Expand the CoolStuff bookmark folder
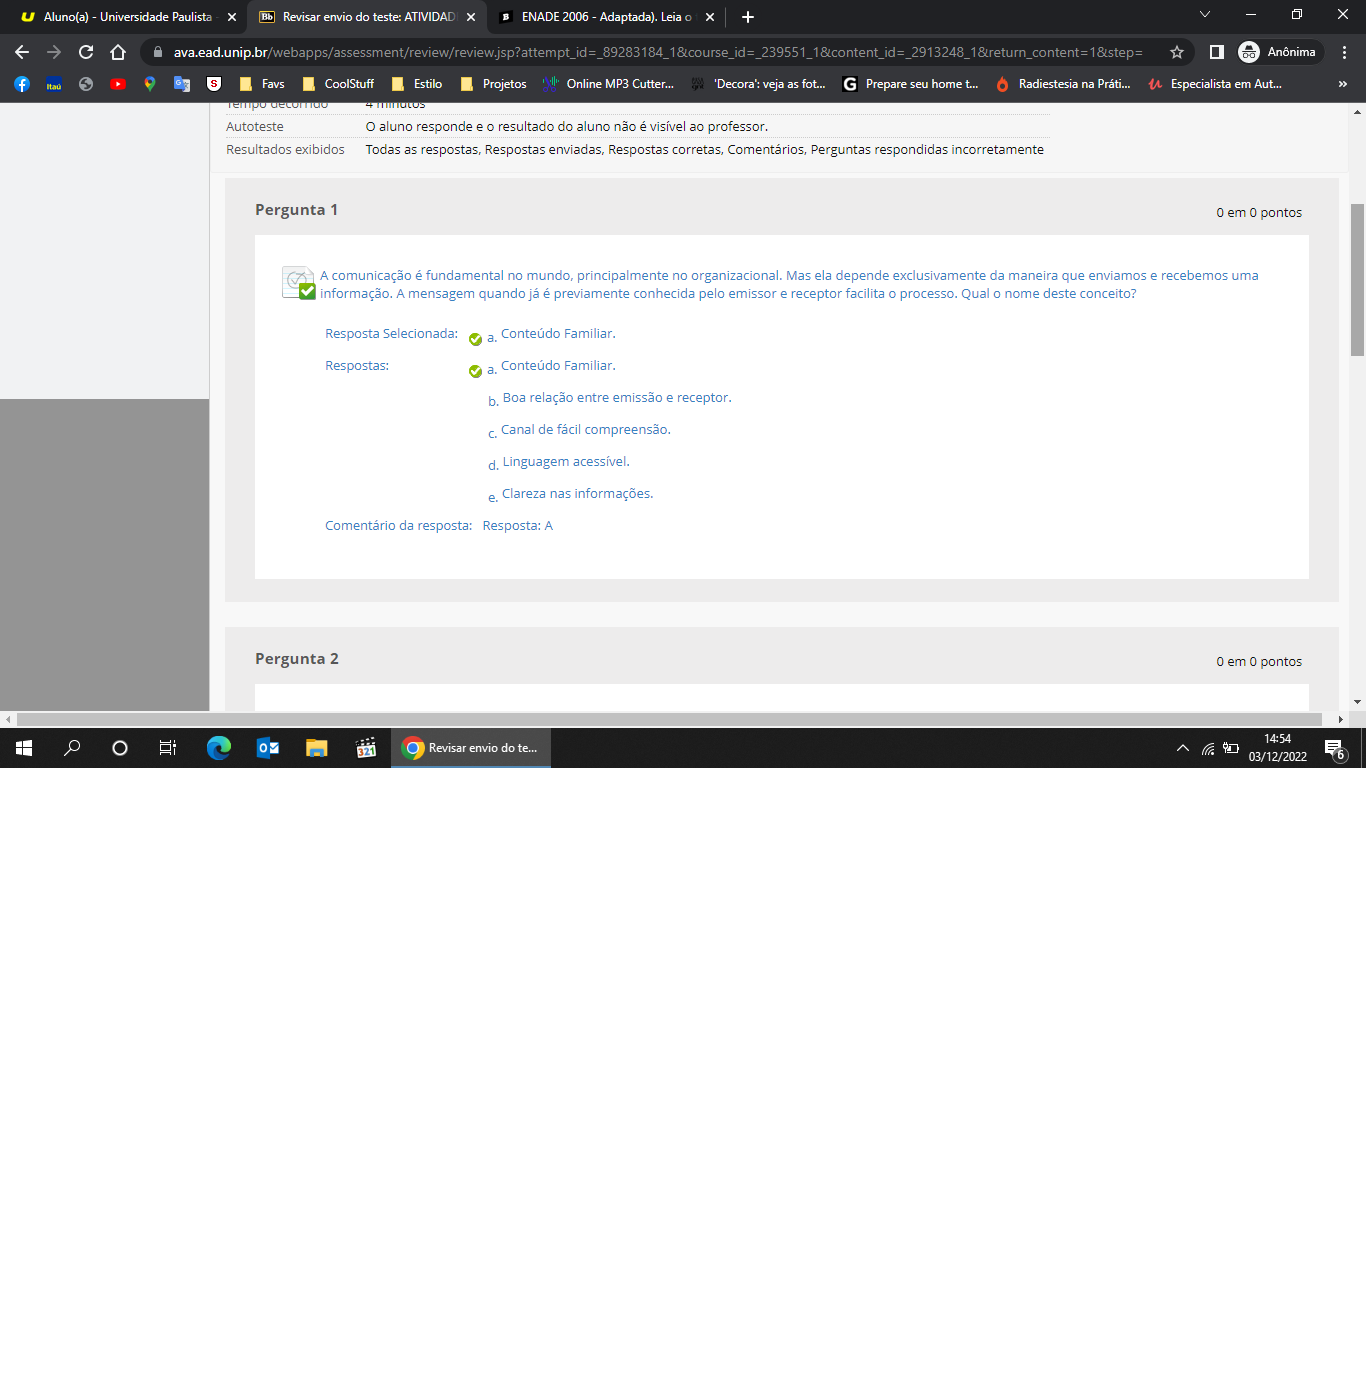This screenshot has width=1366, height=1373. 338,84
